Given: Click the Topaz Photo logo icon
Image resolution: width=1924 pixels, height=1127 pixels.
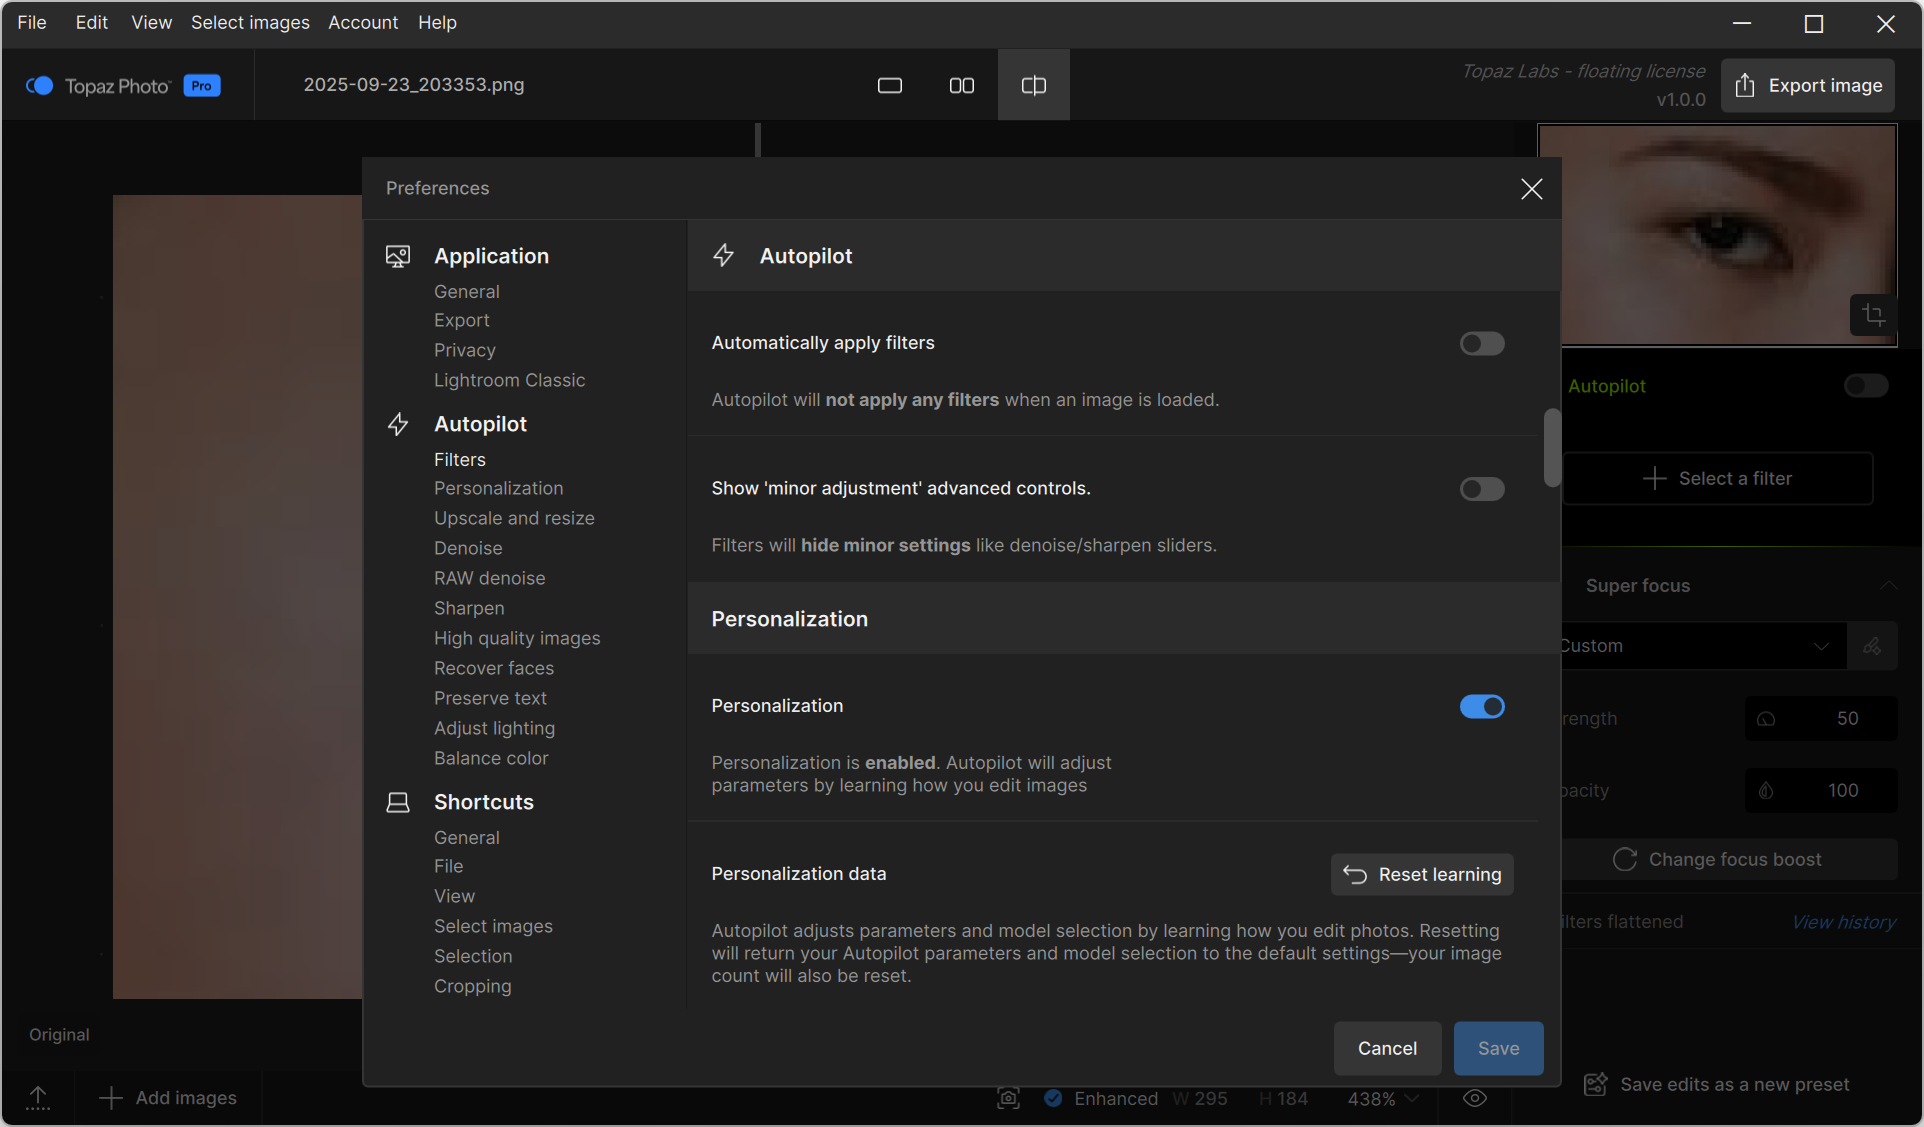Looking at the screenshot, I should tap(40, 86).
